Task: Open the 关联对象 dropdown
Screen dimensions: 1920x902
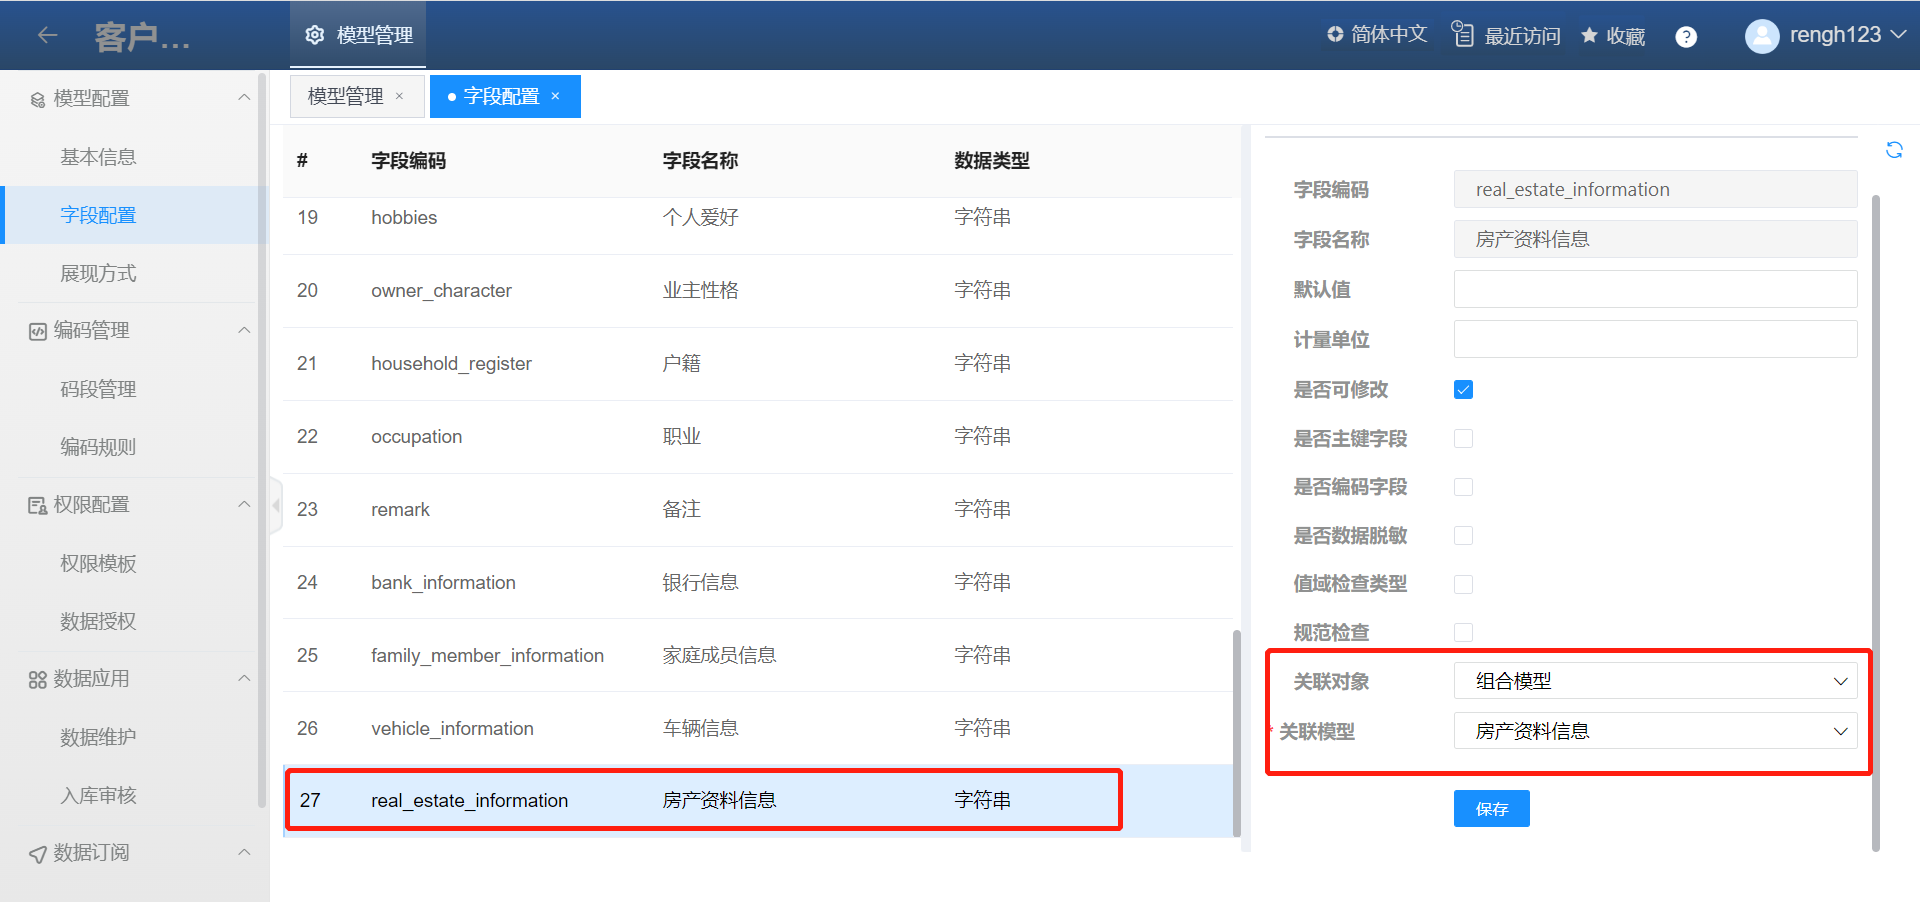Action: [1655, 681]
